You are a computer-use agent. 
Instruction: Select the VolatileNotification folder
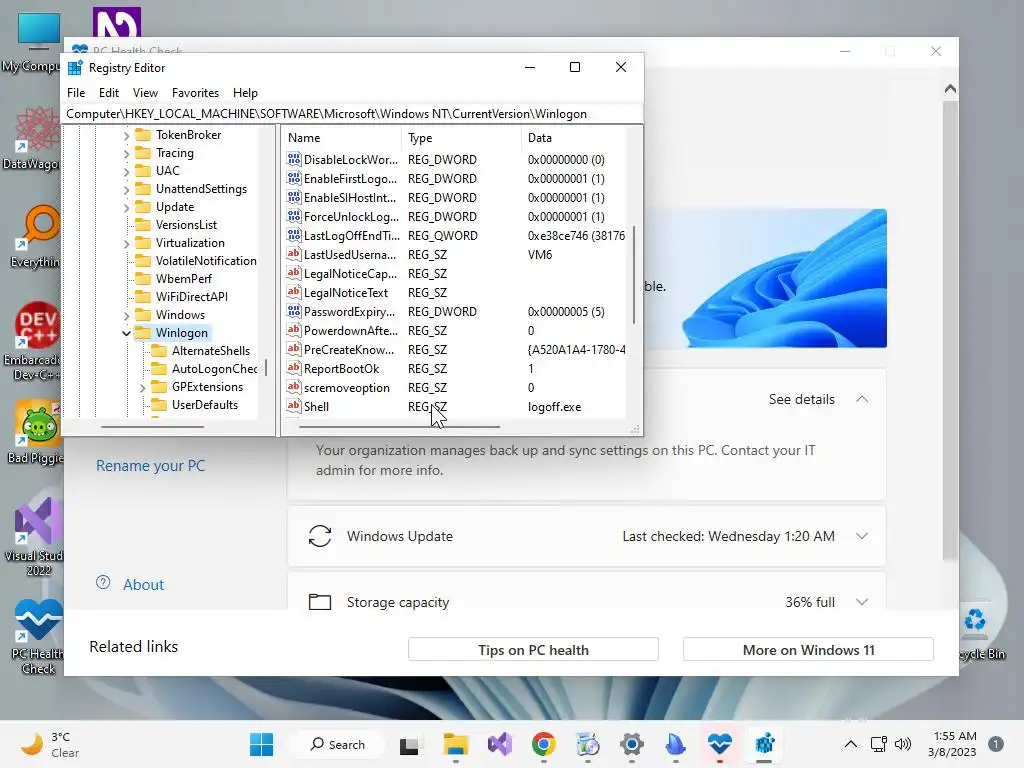click(x=206, y=261)
